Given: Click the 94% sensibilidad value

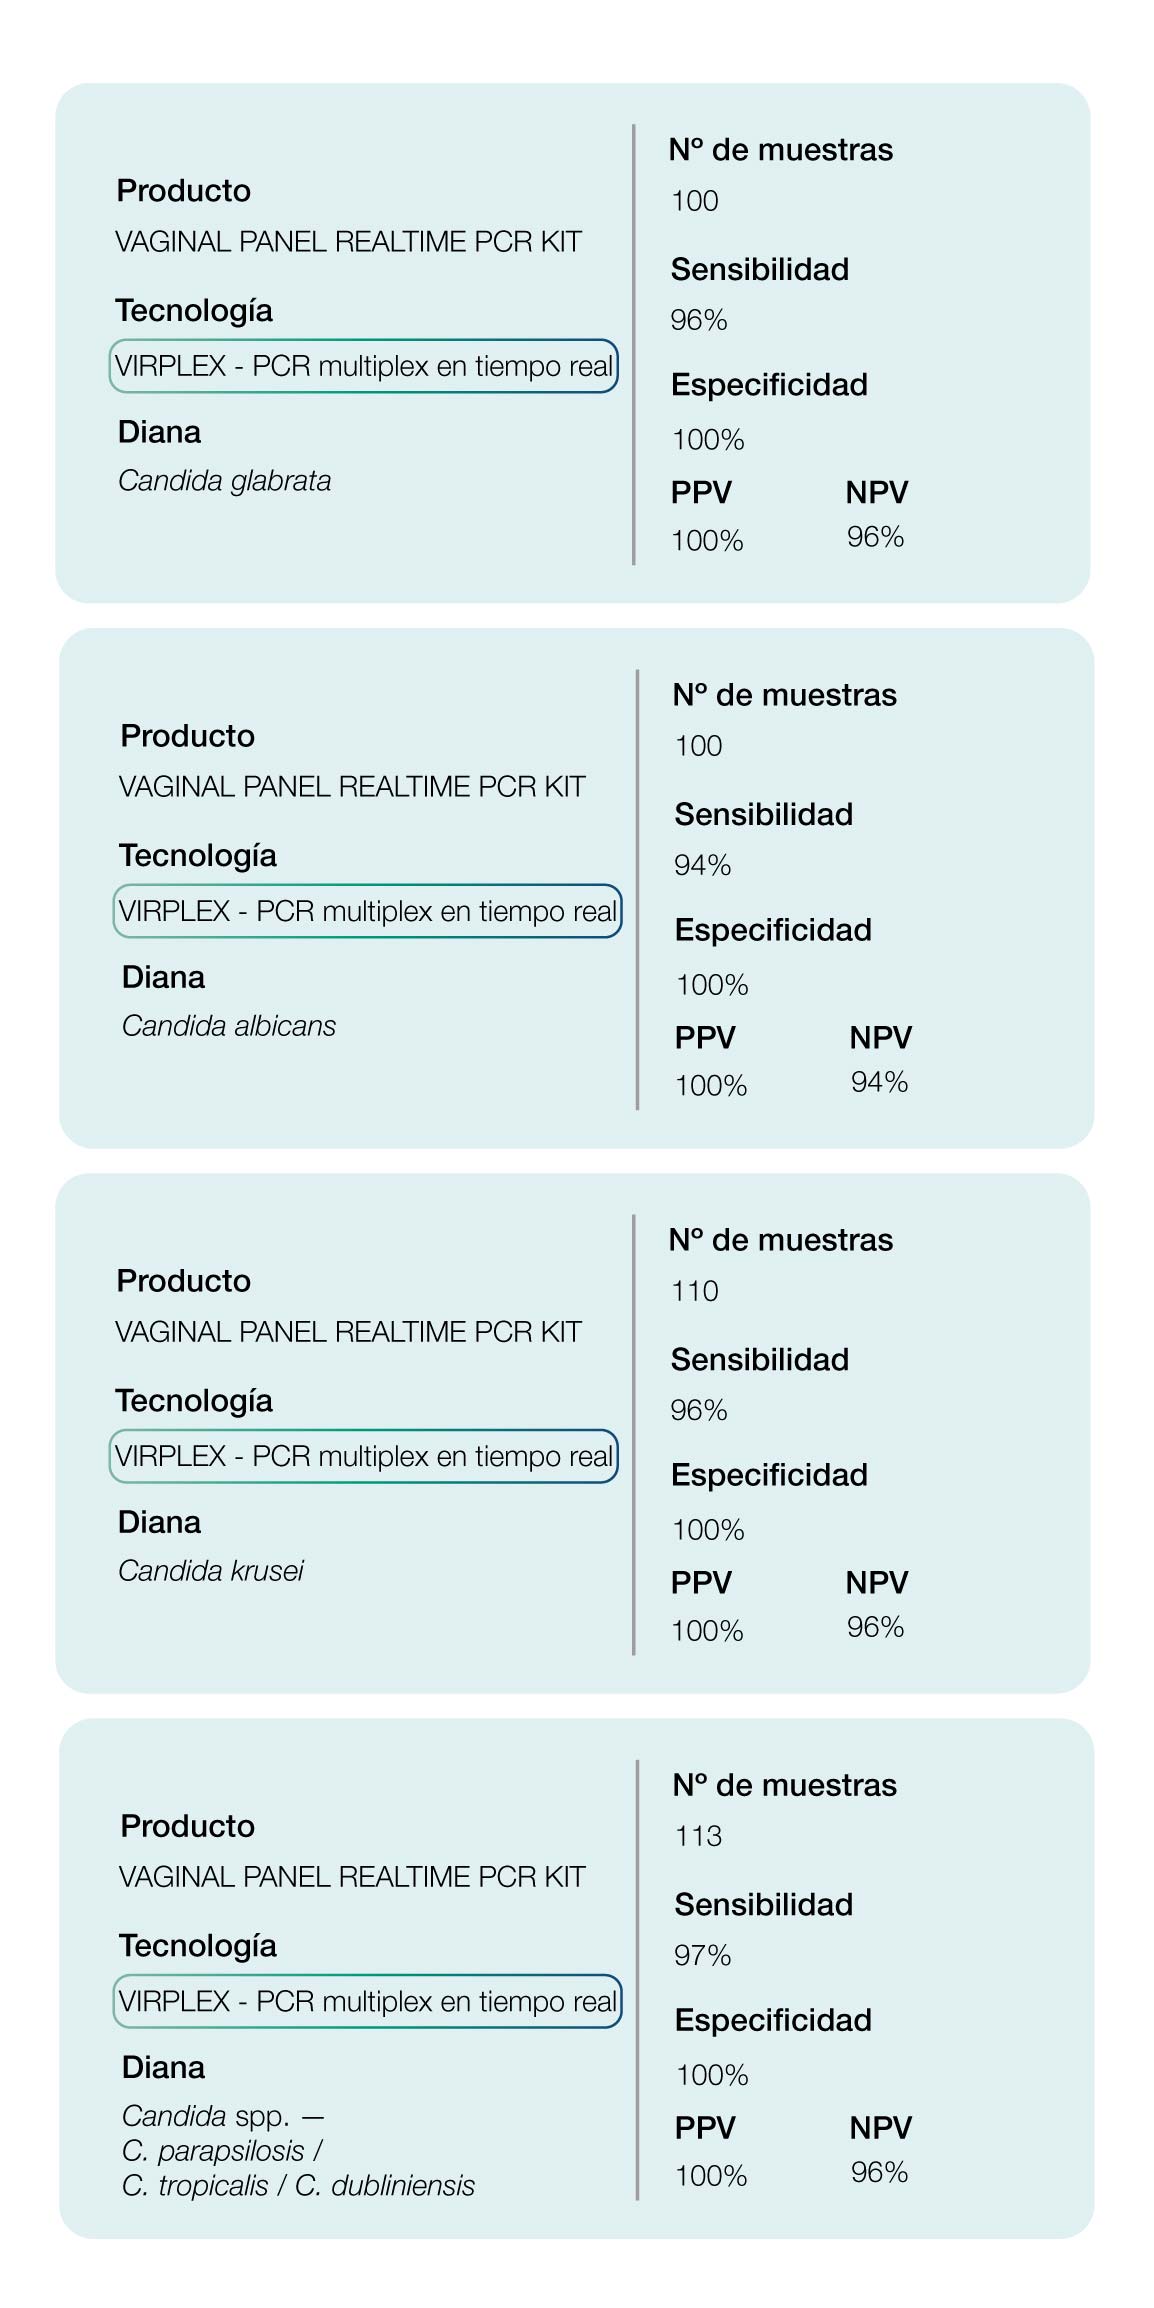Looking at the screenshot, I should click(703, 865).
